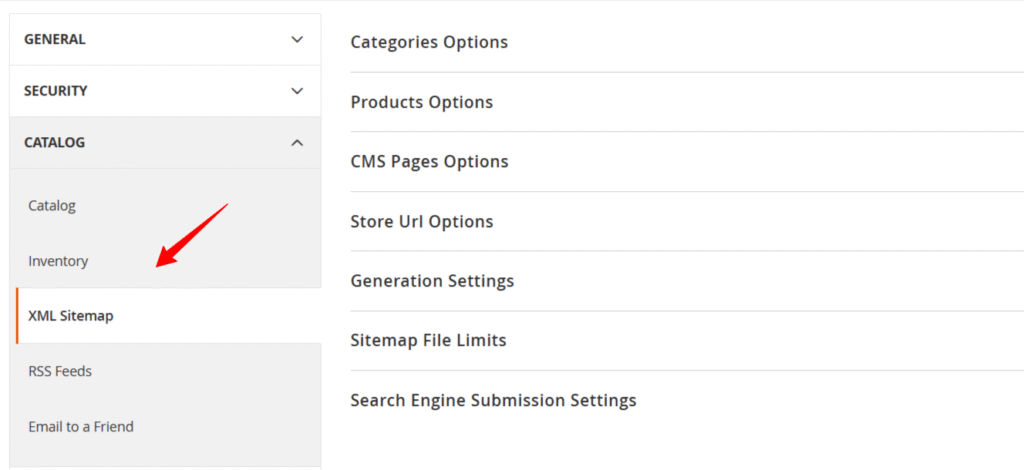Expand the General section chevron arrow

click(x=296, y=40)
